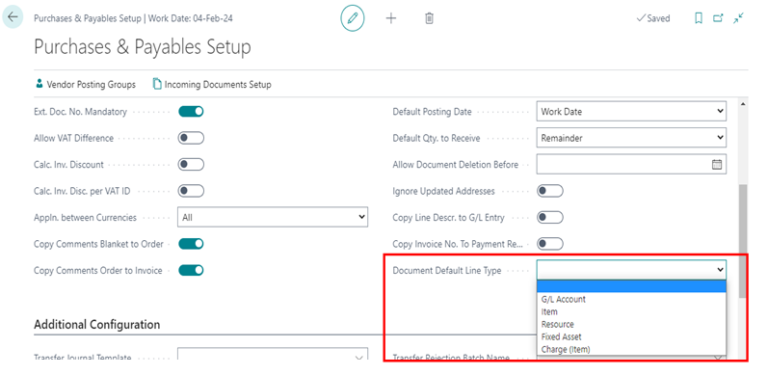Enable Ignore Updated Addresses toggle
This screenshot has width=768, height=375.
pos(550,191)
